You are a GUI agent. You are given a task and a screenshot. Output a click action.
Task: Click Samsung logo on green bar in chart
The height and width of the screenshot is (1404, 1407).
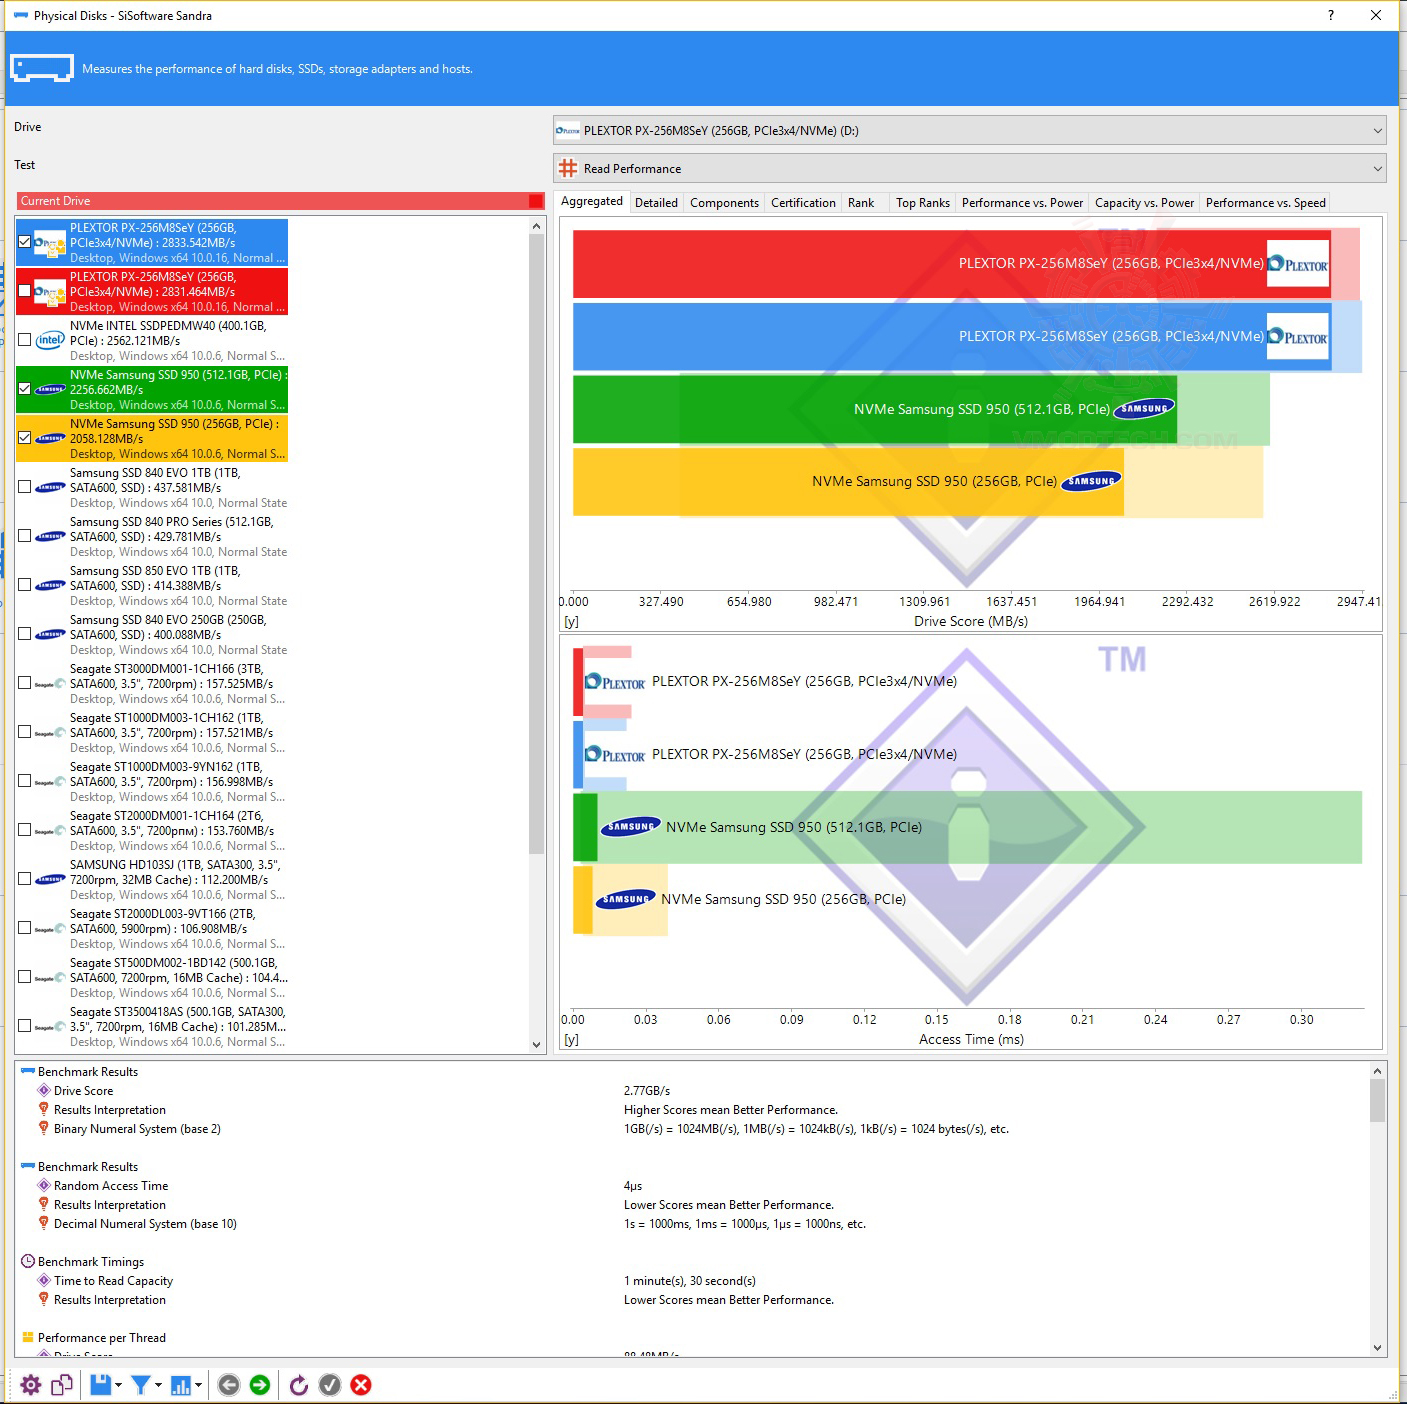coord(1145,408)
